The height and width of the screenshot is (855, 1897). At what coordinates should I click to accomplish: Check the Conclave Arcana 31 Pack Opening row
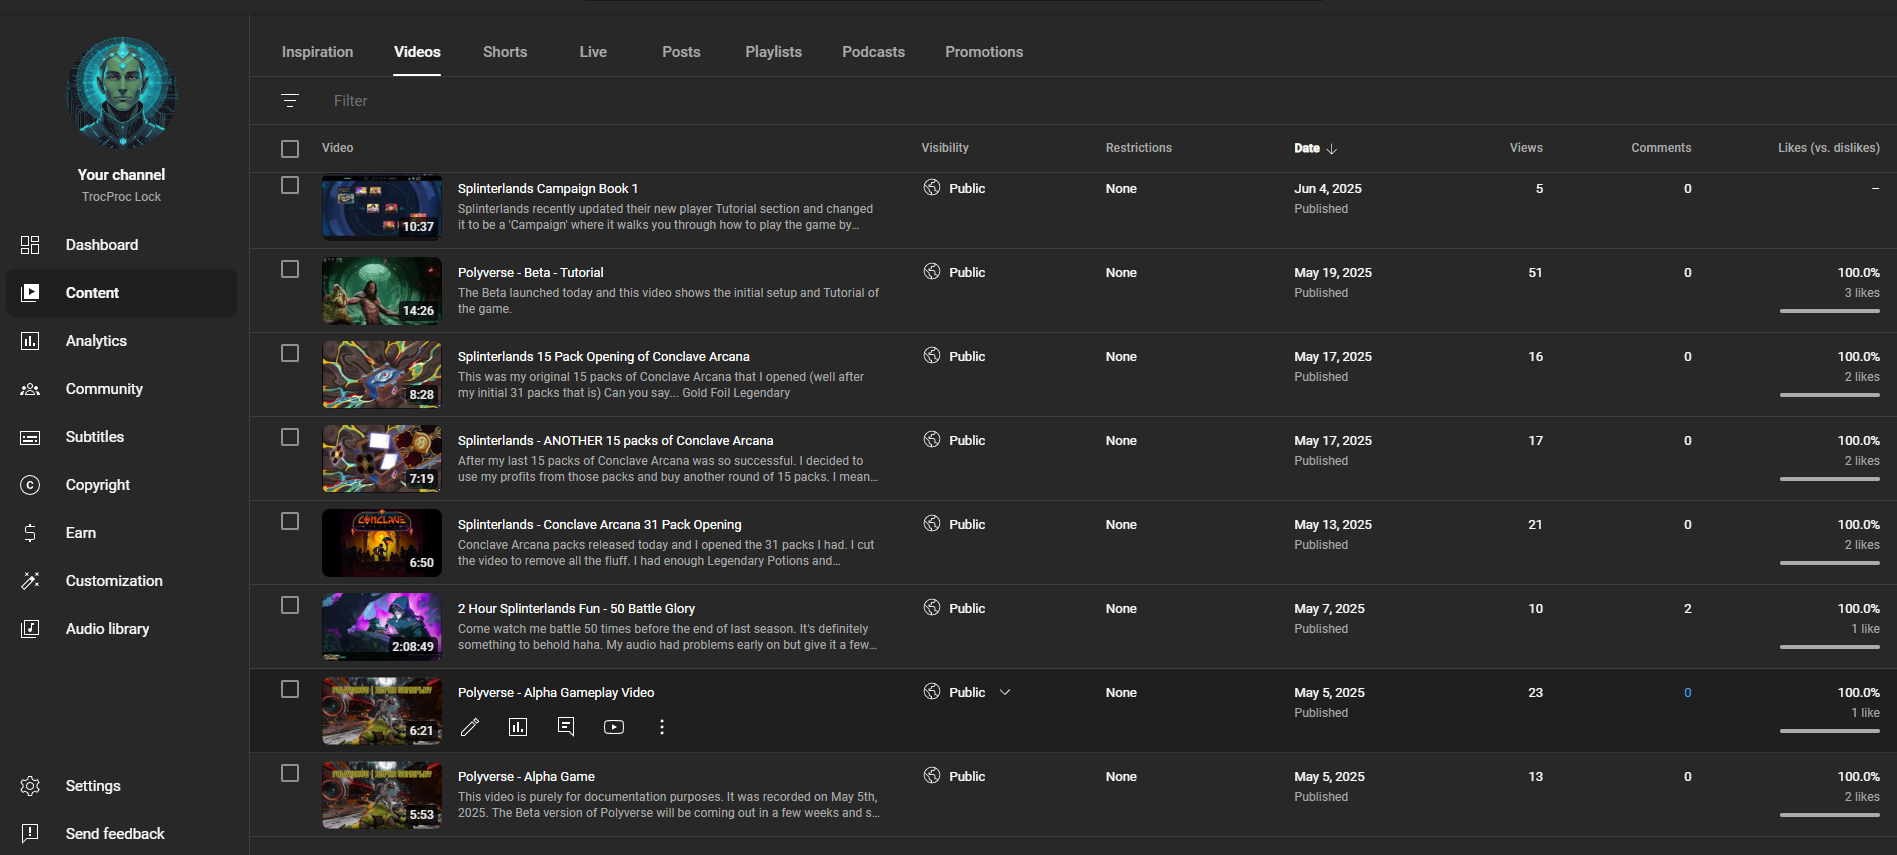(290, 521)
